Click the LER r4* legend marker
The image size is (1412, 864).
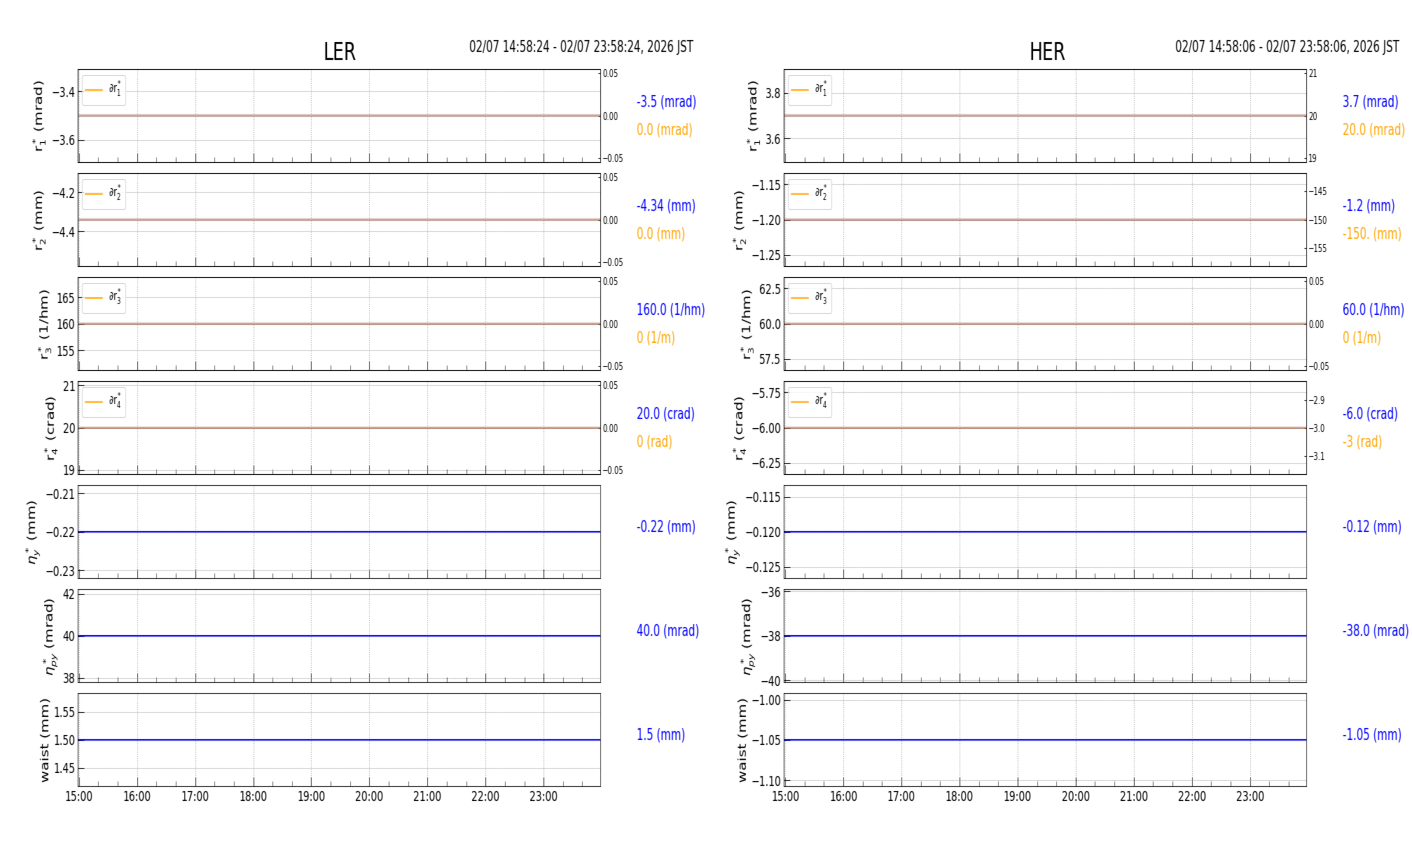tap(94, 402)
